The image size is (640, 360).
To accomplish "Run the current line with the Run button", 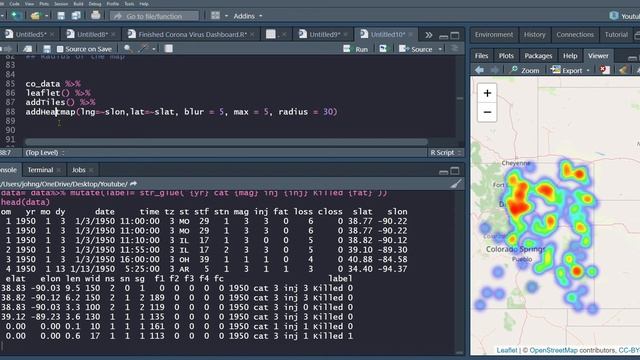I will coord(356,49).
